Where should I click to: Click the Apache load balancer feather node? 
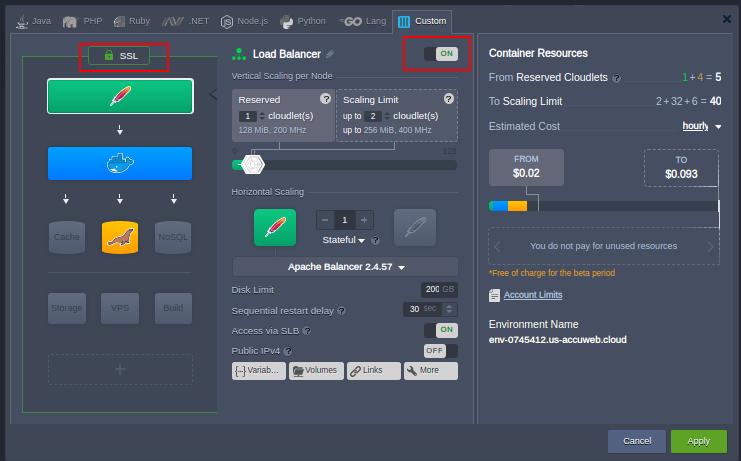pyautogui.click(x=120, y=96)
